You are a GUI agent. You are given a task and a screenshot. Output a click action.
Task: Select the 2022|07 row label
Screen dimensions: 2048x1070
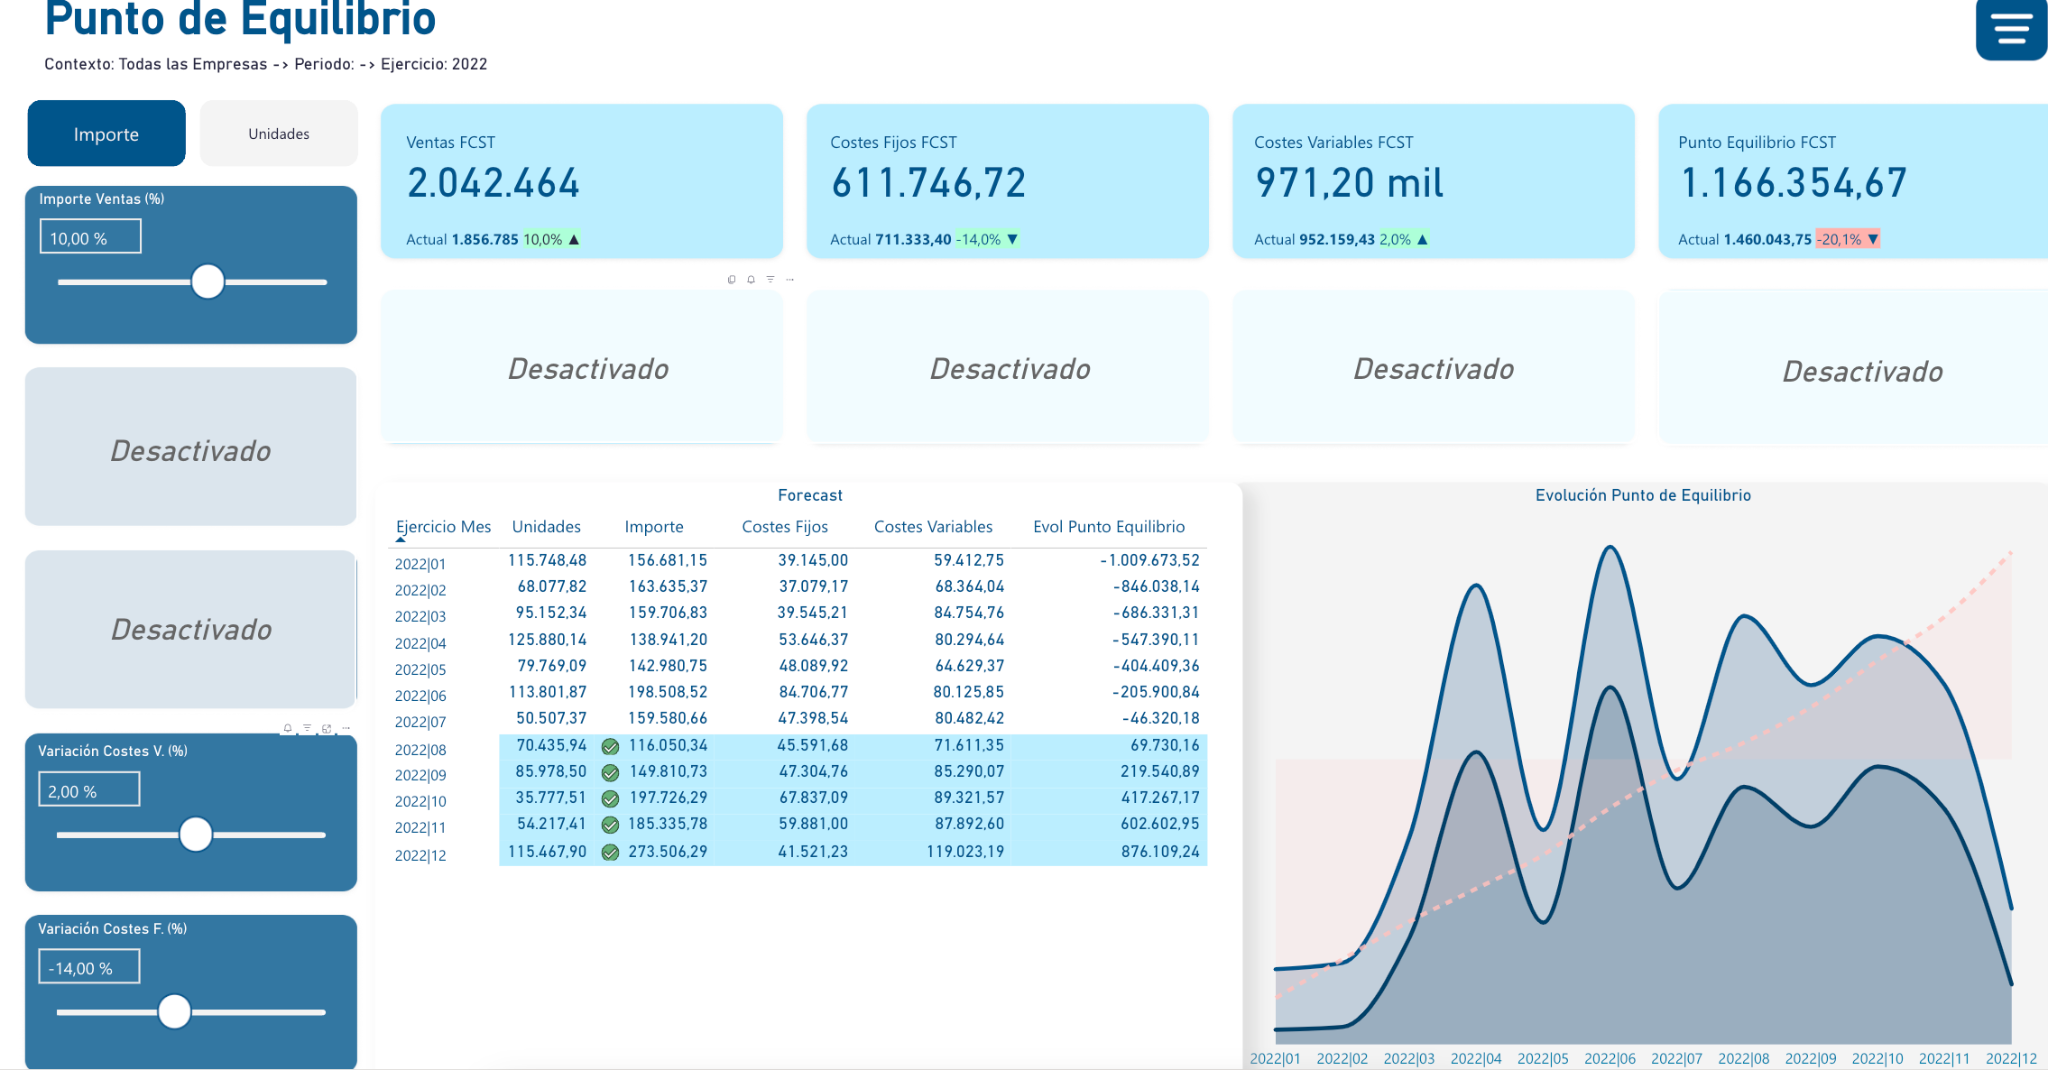(x=420, y=722)
